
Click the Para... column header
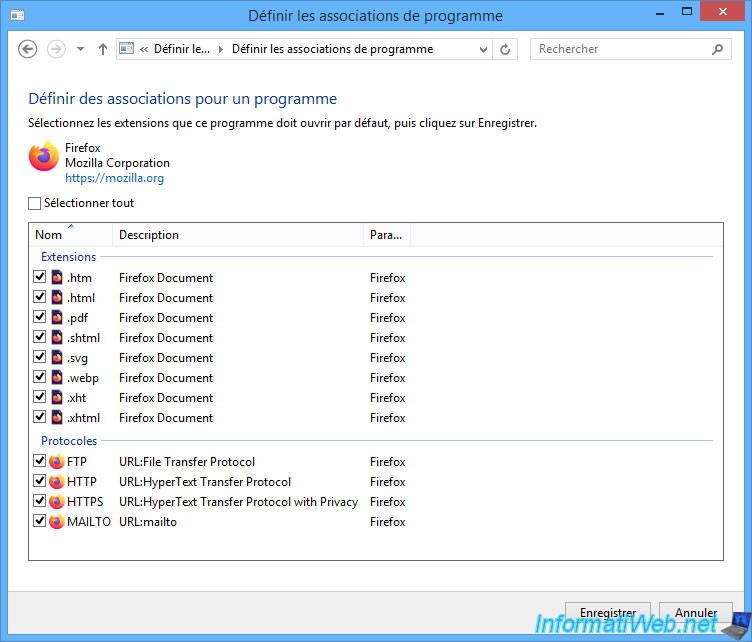click(x=387, y=235)
